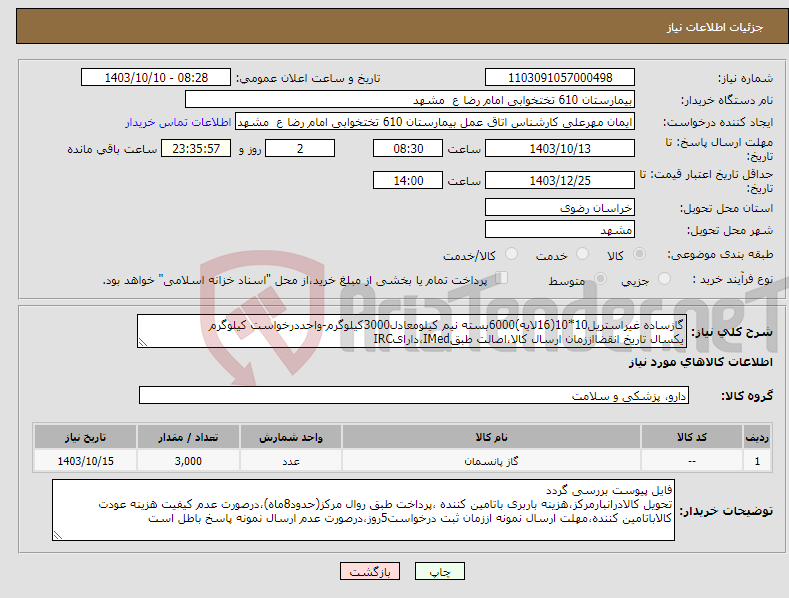The width and height of the screenshot is (789, 598).
Task: Select the کالا/خدمت radio button
Action: point(511,254)
